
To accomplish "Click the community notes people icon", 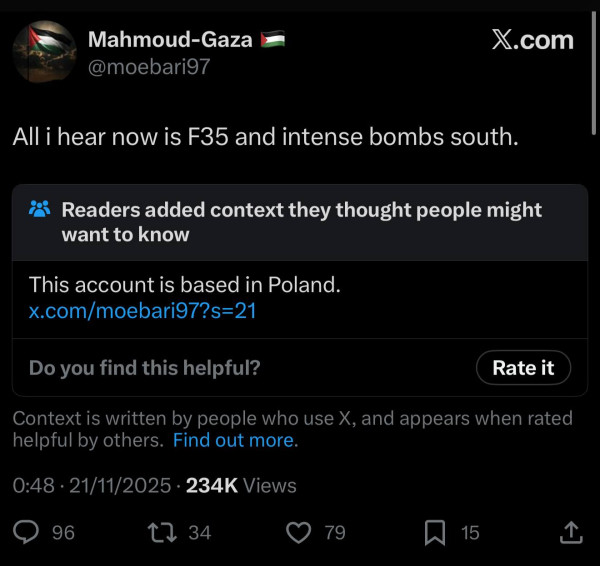I will 40,210.
